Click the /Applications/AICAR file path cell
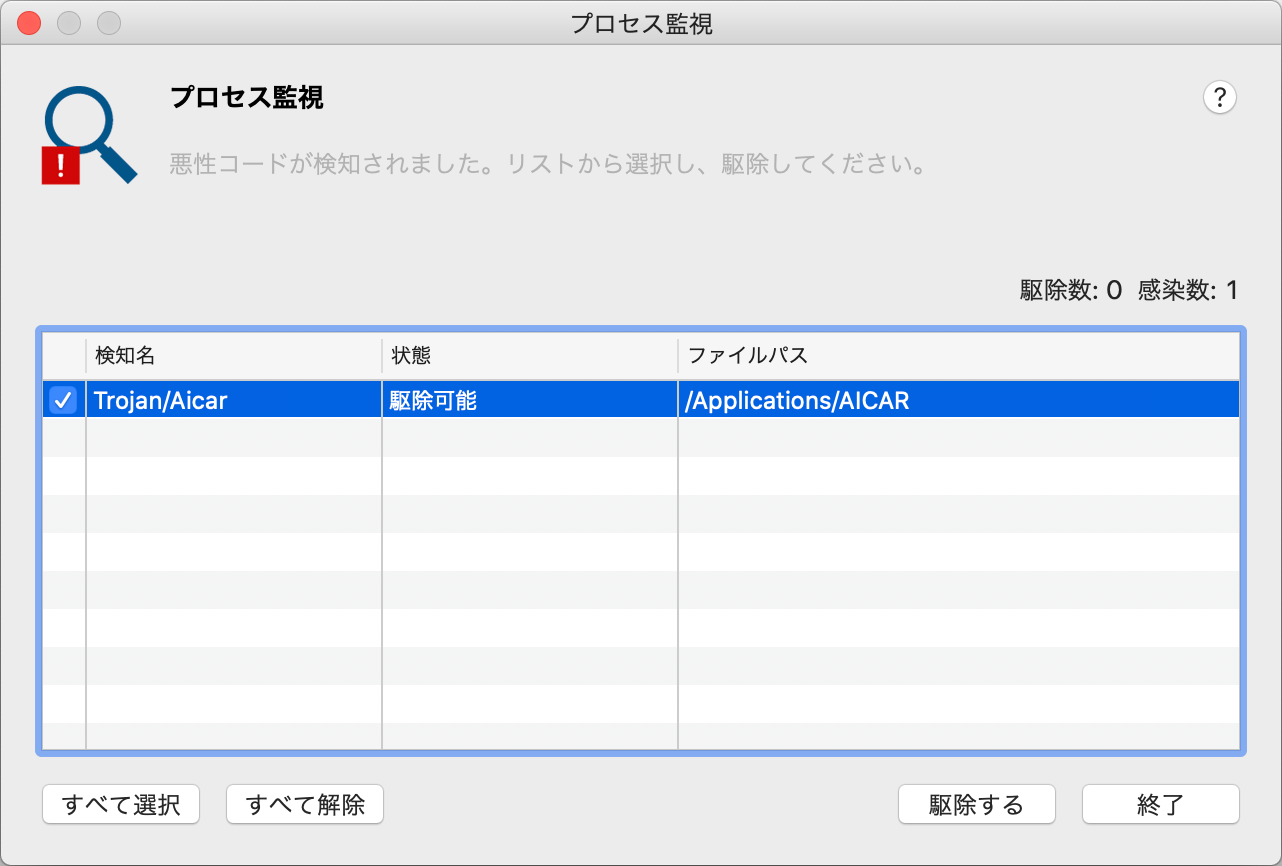The image size is (1282, 866). click(959, 400)
